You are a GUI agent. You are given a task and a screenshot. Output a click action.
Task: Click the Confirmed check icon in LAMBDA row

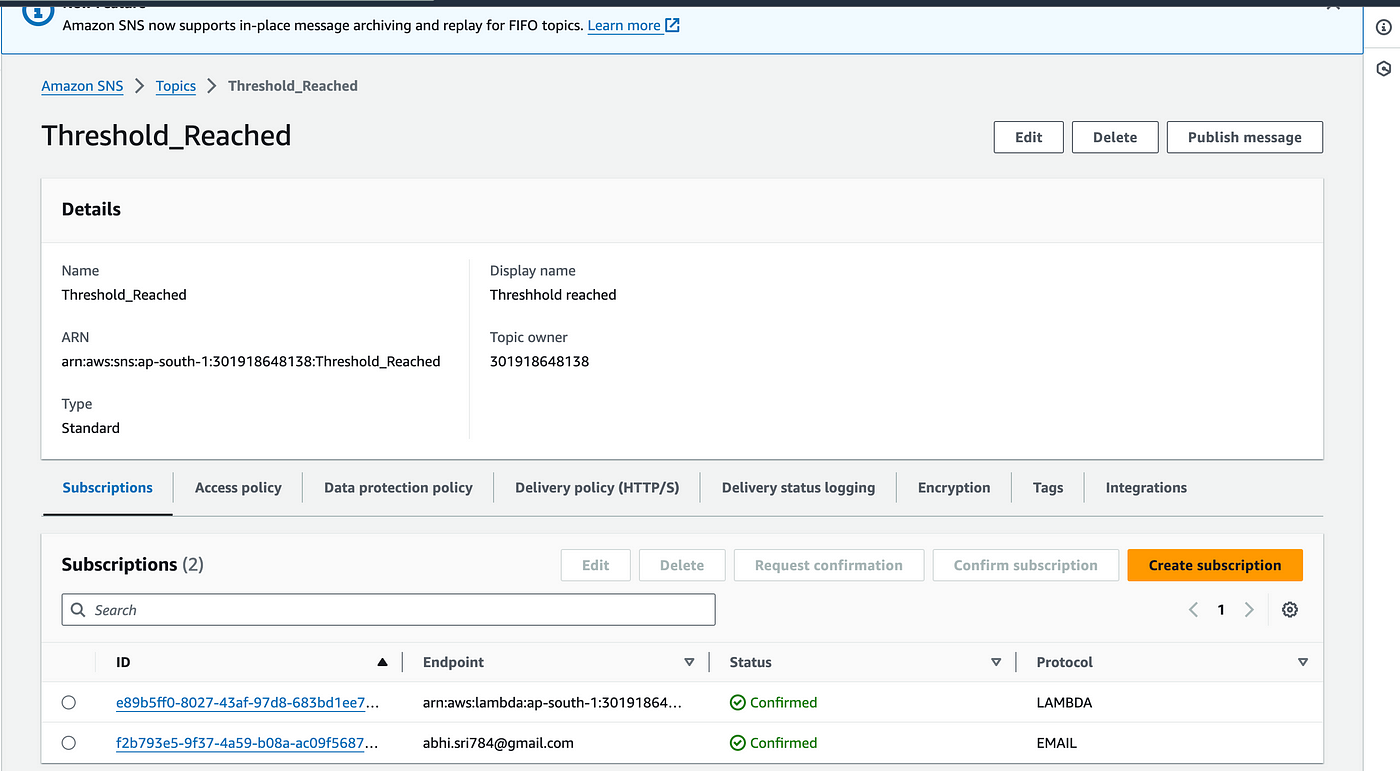pos(738,703)
